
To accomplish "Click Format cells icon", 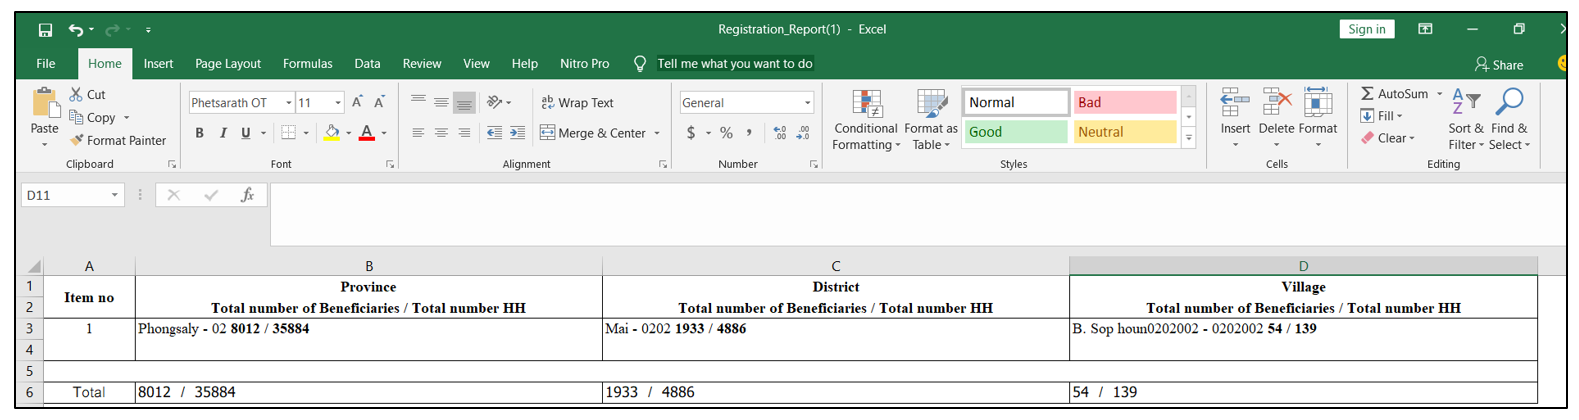I will 1318,102.
